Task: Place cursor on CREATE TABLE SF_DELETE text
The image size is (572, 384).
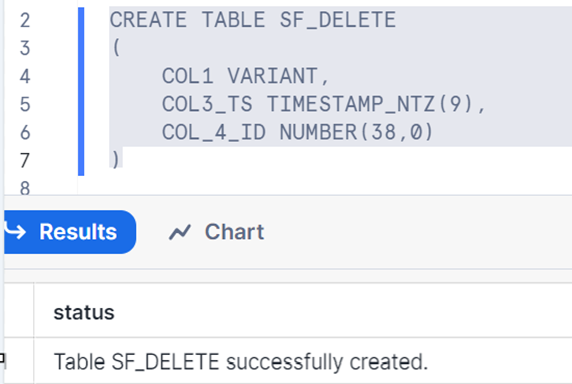Action: click(x=253, y=20)
